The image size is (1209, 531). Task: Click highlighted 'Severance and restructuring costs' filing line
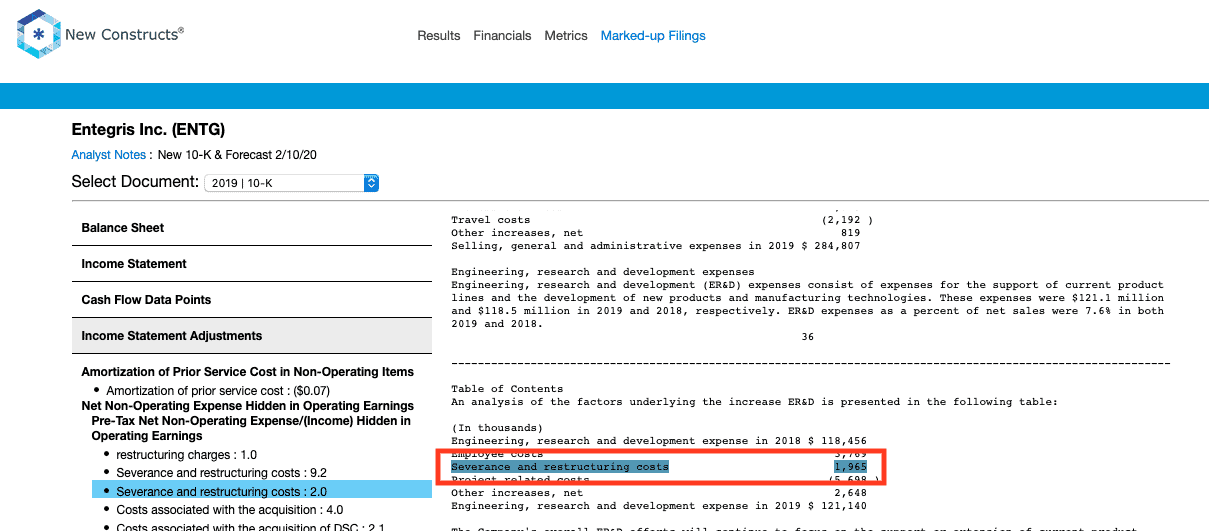[560, 467]
